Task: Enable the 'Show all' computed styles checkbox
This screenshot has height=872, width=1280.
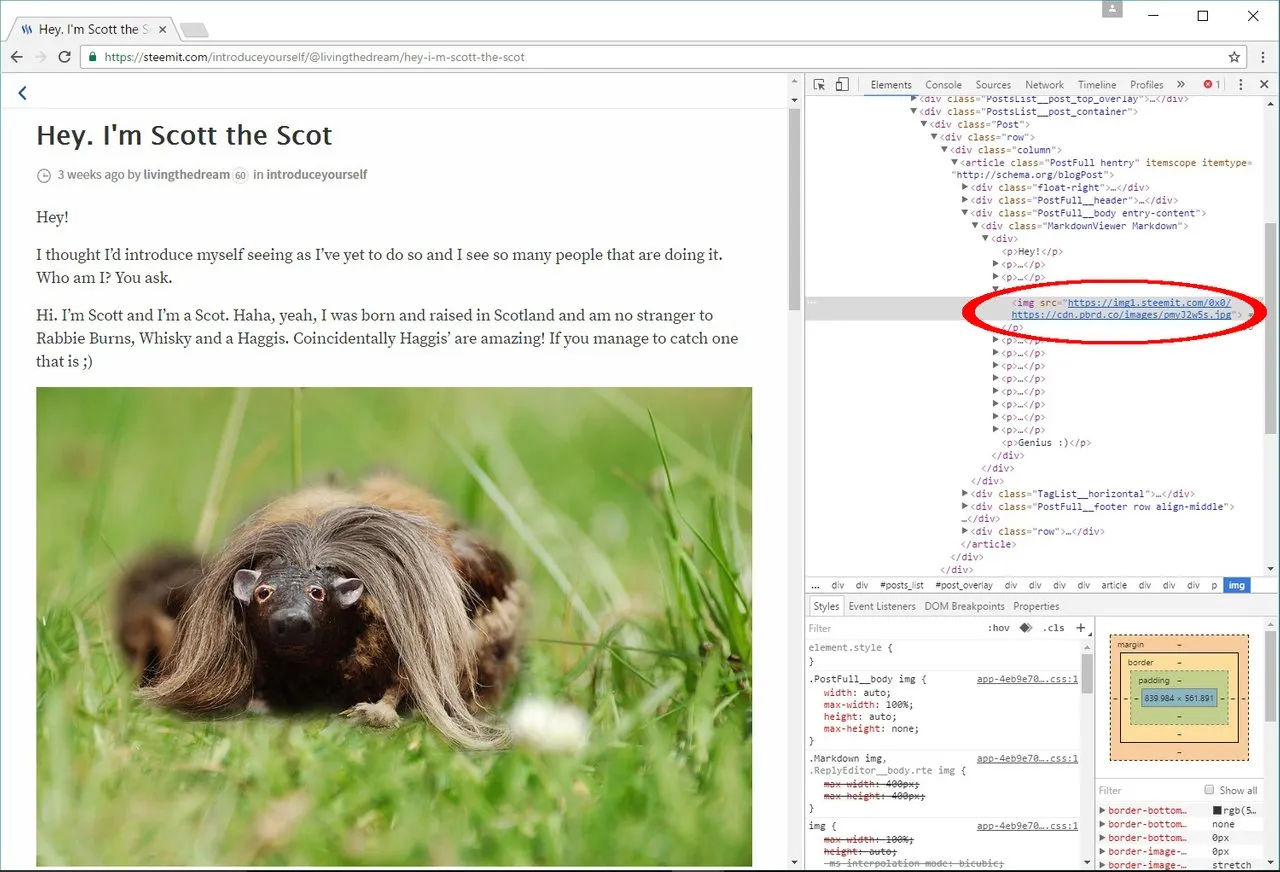Action: pyautogui.click(x=1209, y=790)
